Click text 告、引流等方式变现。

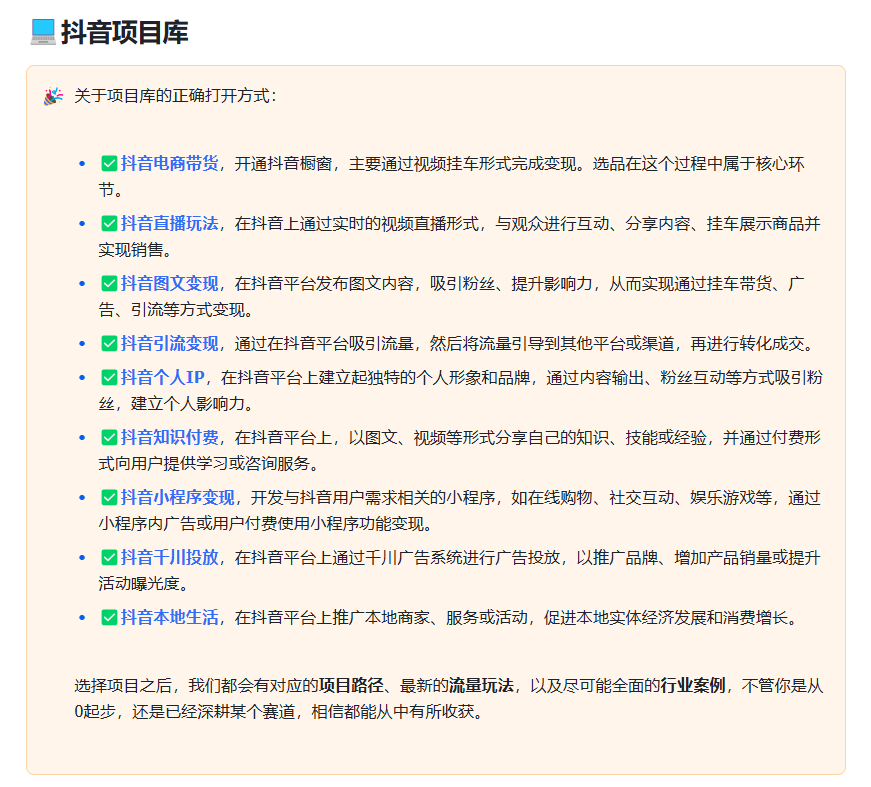click(x=177, y=309)
